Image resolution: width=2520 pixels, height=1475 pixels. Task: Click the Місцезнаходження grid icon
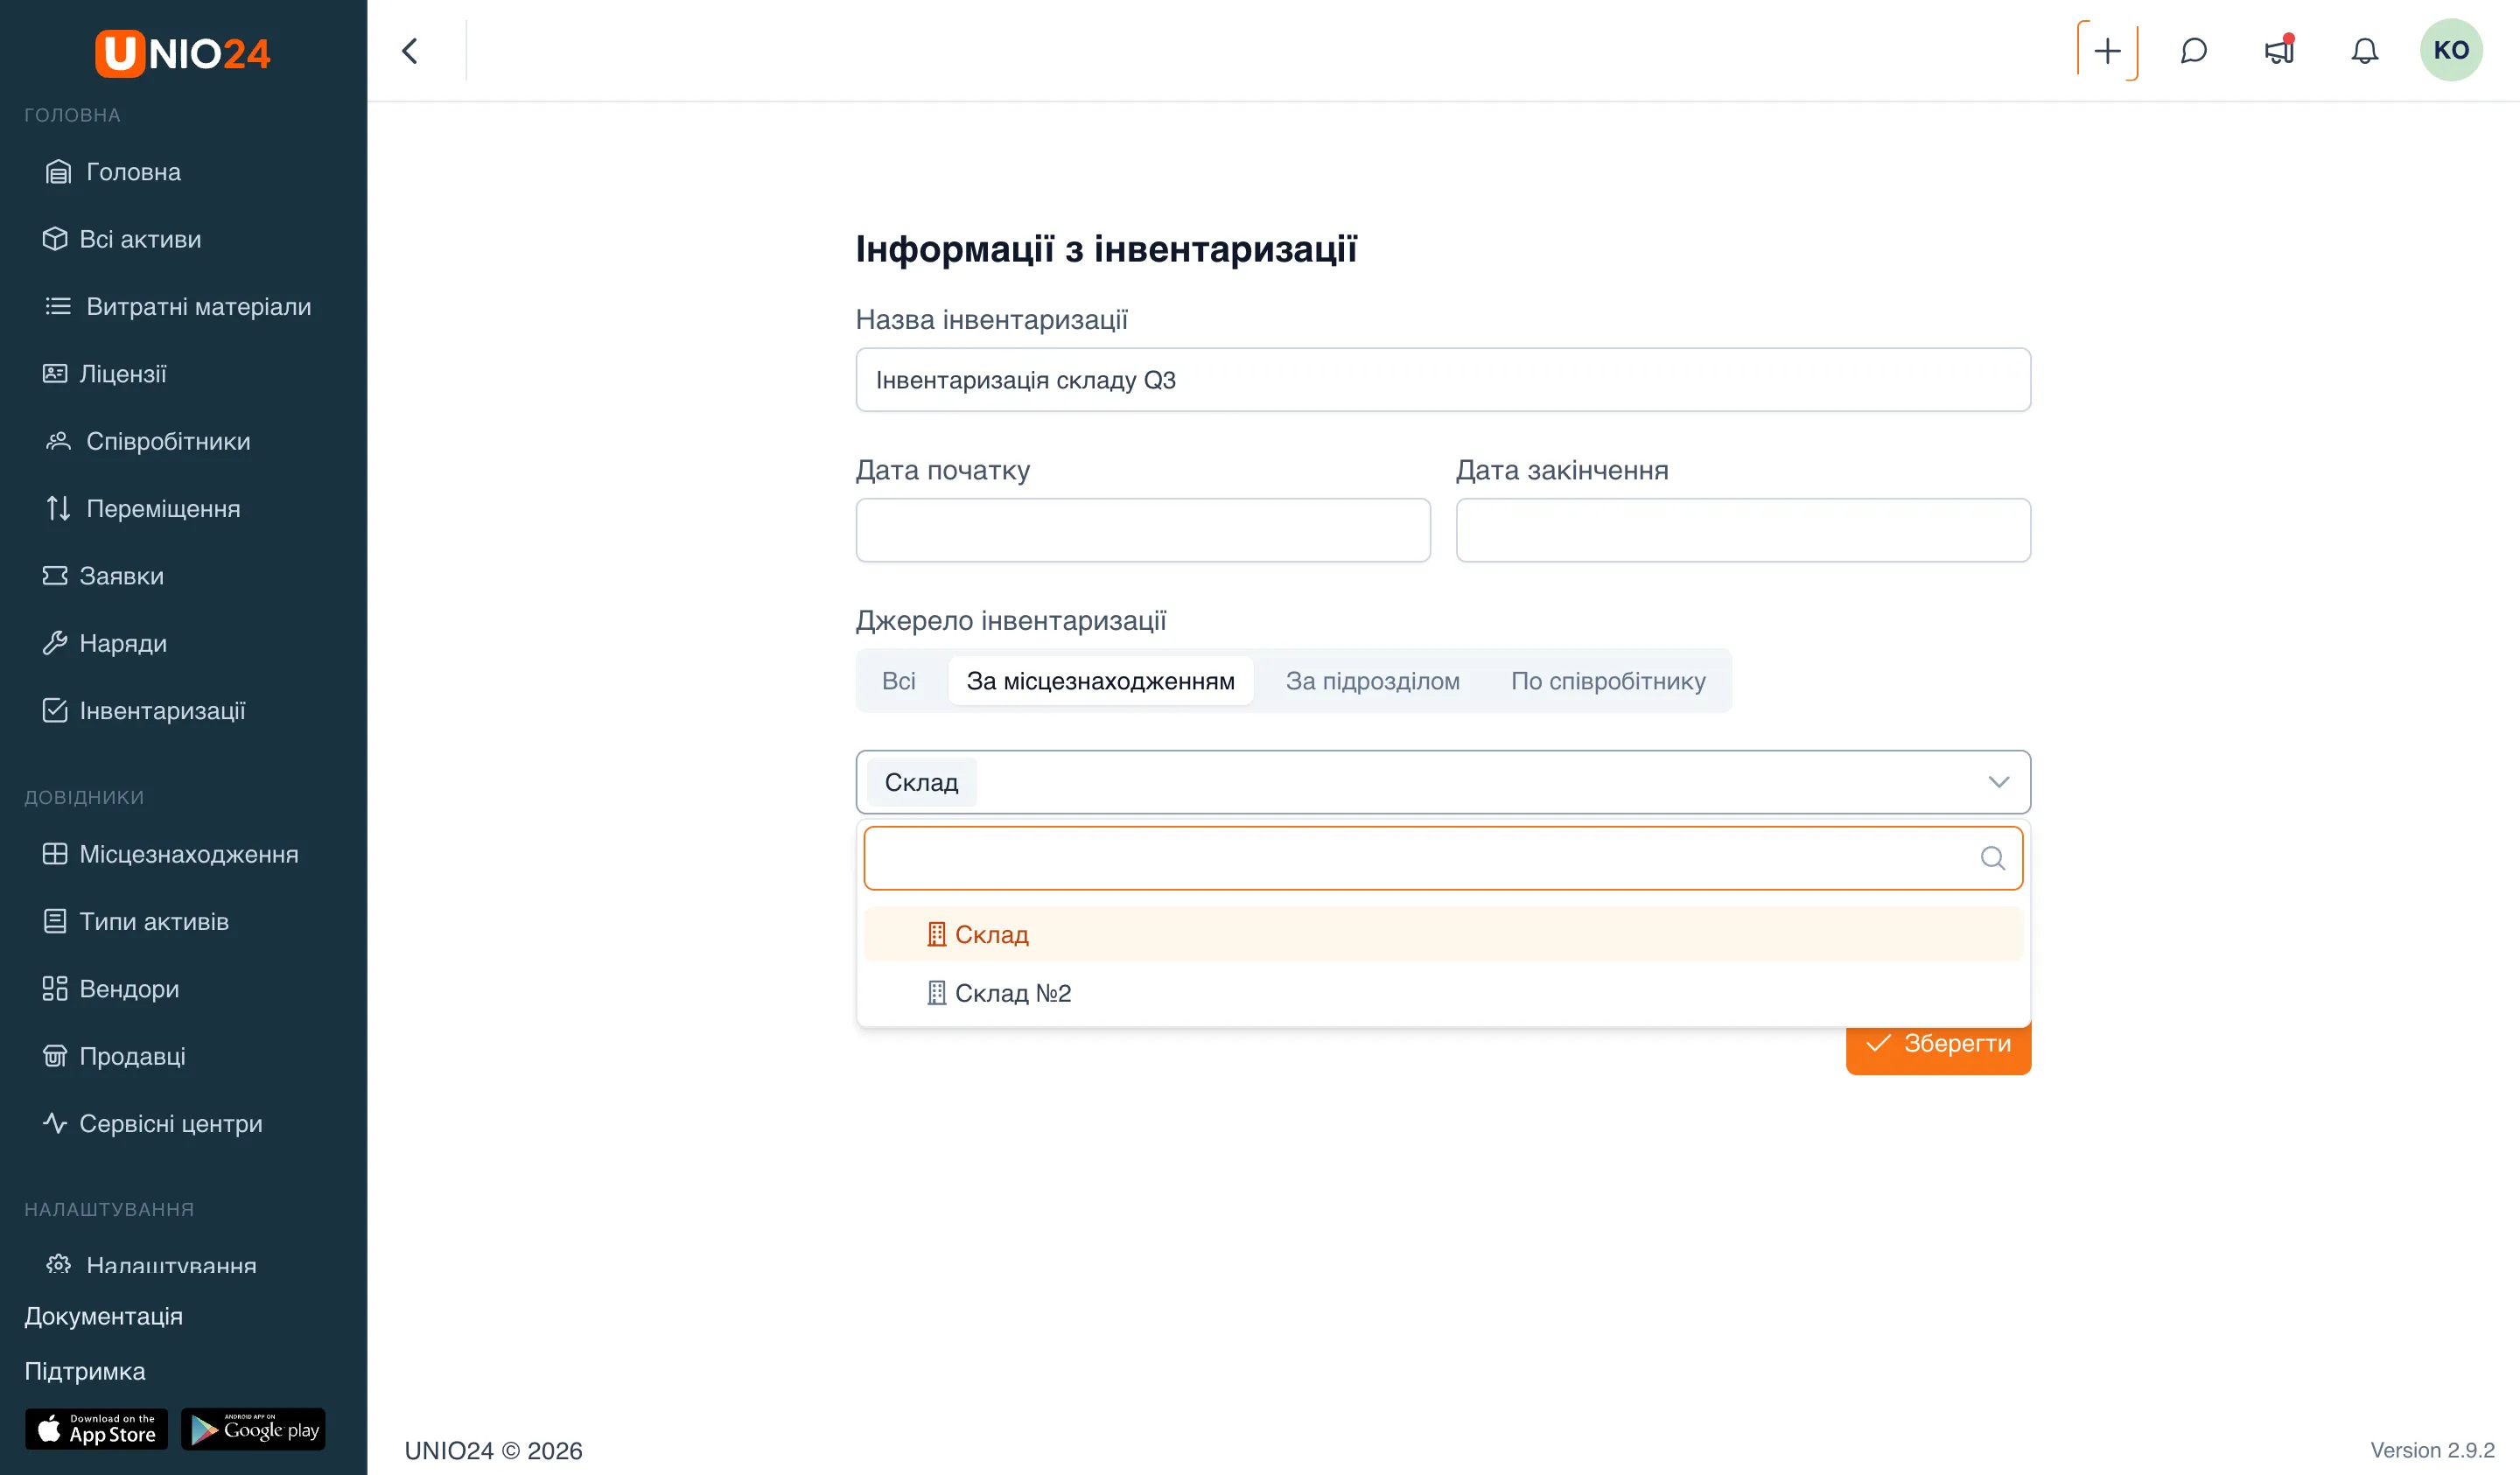coord(55,854)
